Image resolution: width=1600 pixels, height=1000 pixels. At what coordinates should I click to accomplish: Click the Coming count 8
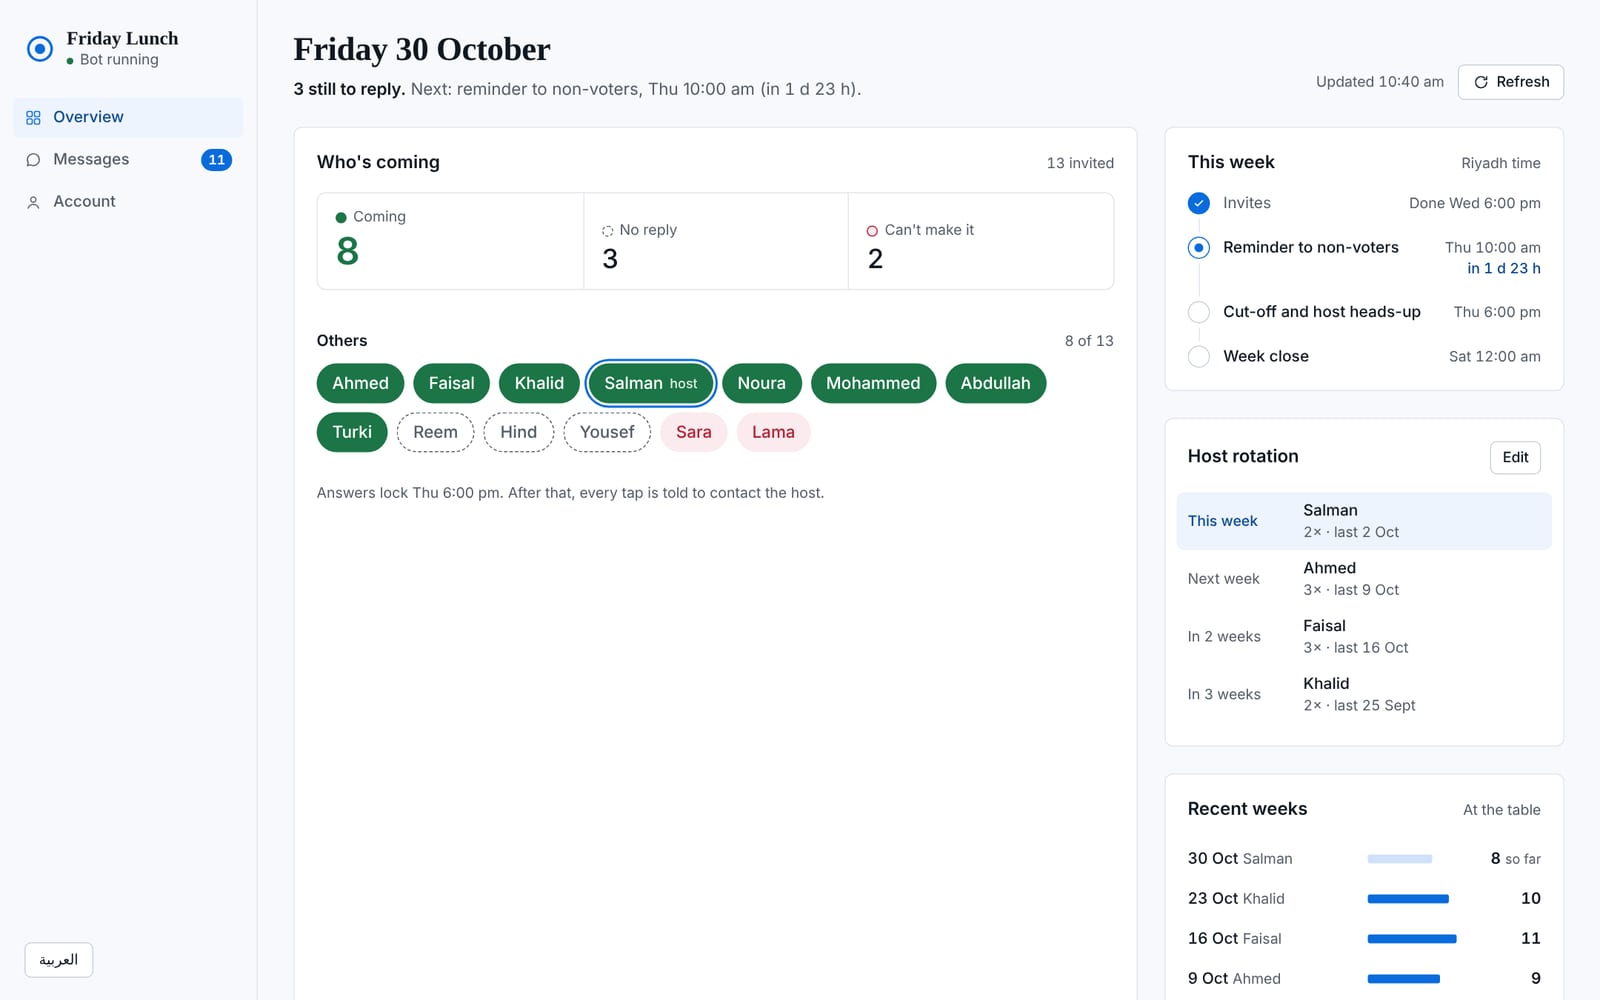click(x=347, y=251)
